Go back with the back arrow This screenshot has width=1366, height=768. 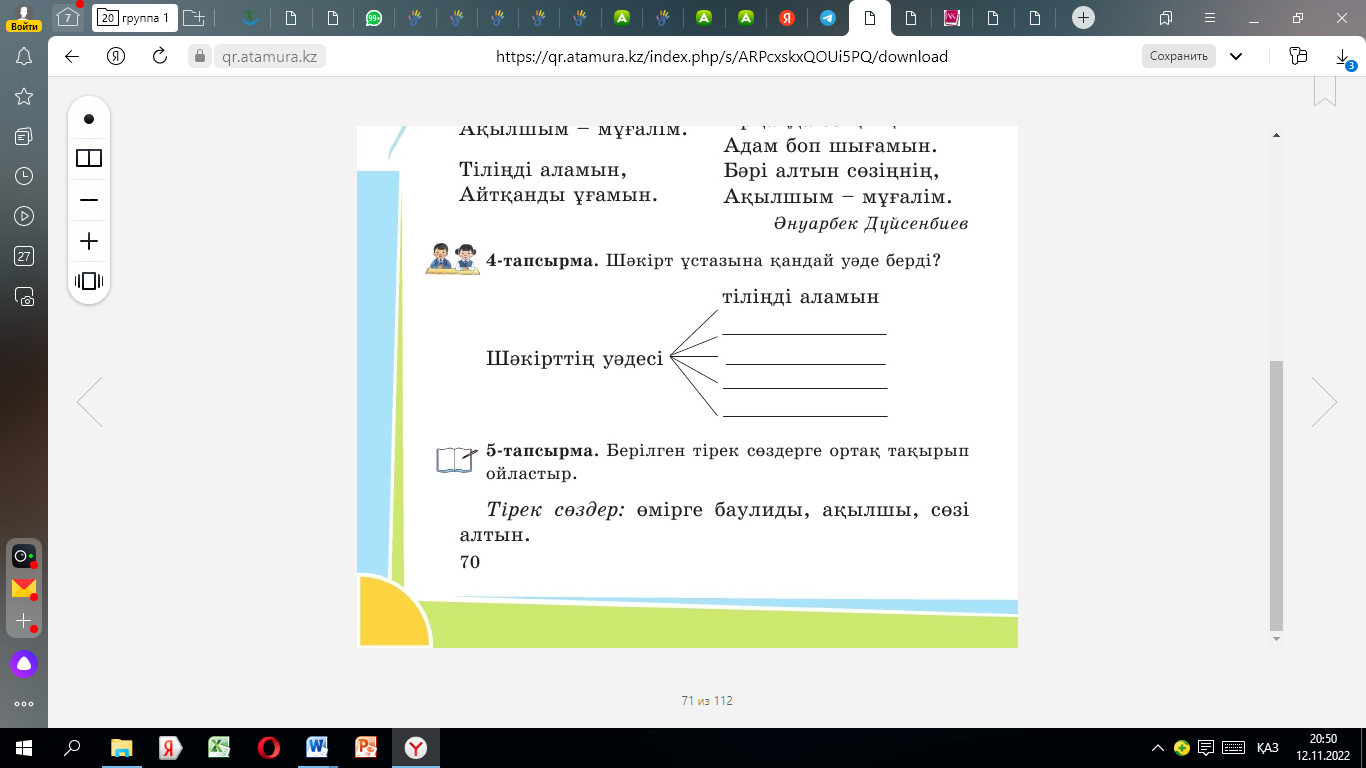coord(72,57)
